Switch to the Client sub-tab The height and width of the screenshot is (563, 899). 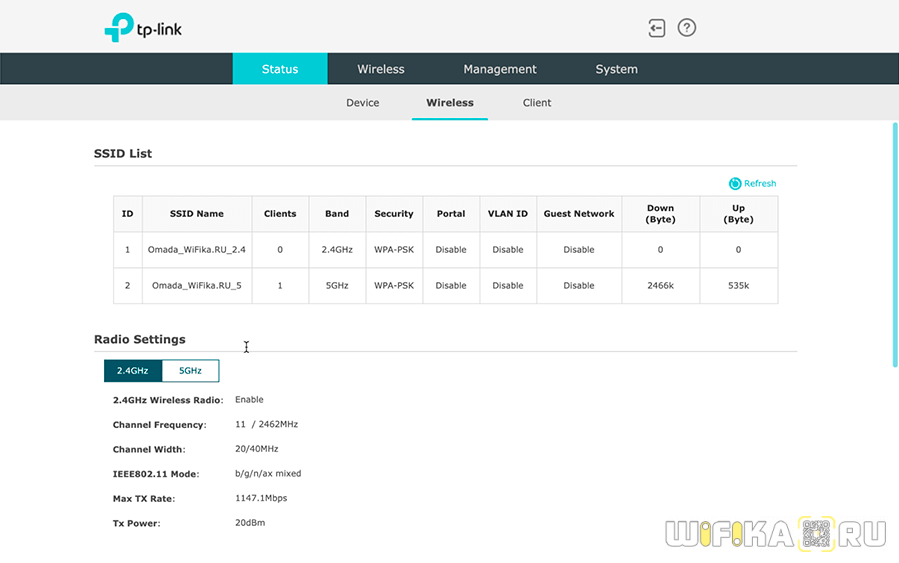pyautogui.click(x=537, y=103)
